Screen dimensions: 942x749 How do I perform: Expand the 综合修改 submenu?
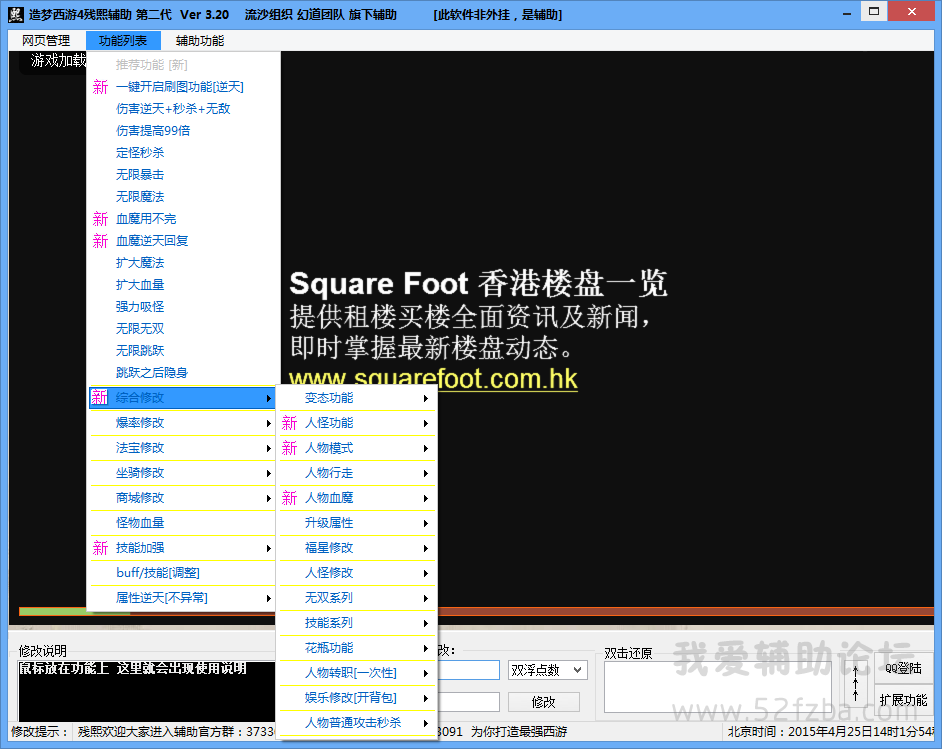pos(181,398)
